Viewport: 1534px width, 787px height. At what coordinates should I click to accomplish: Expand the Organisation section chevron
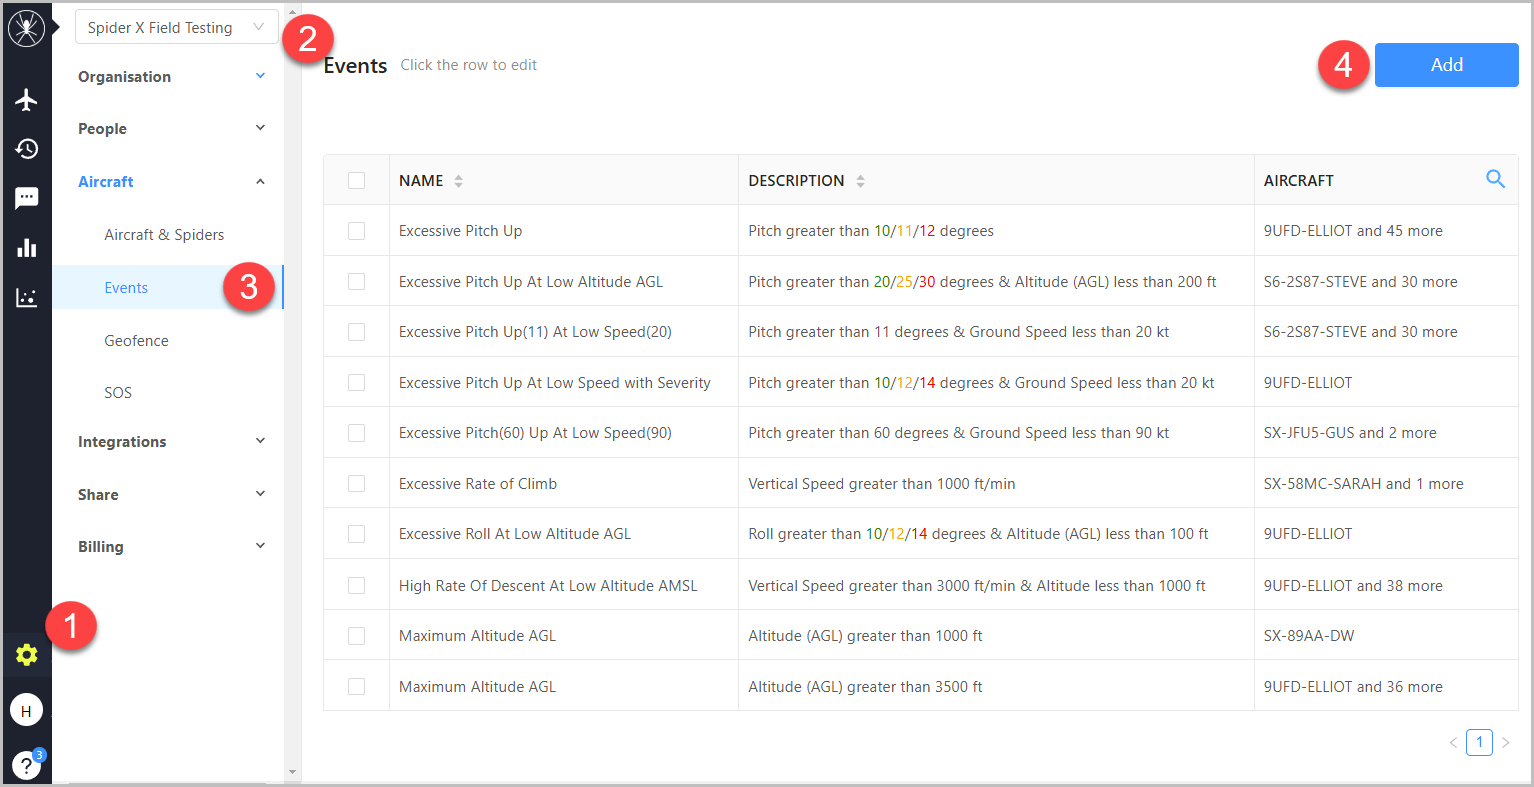click(x=260, y=76)
